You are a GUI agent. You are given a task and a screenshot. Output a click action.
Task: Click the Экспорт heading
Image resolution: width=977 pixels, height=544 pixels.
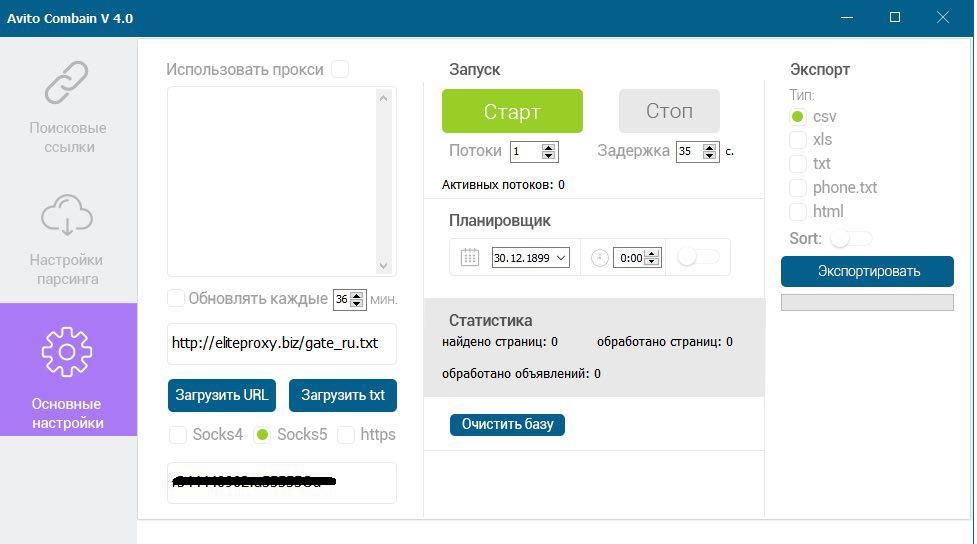click(x=819, y=69)
